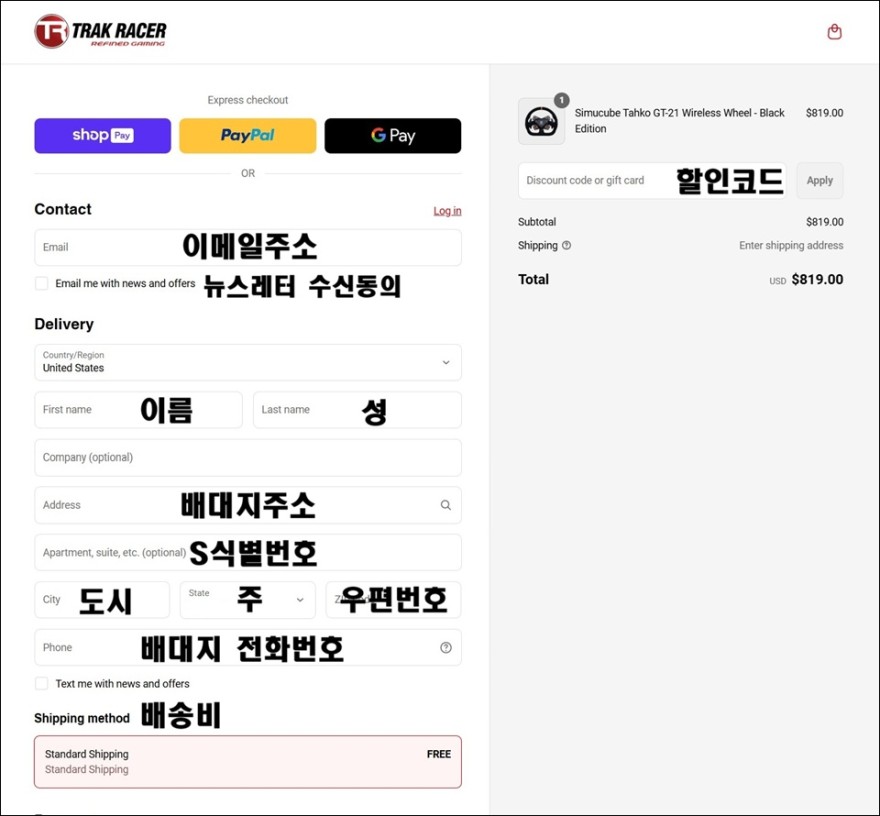
Task: Click the Express checkout heading
Action: click(248, 100)
